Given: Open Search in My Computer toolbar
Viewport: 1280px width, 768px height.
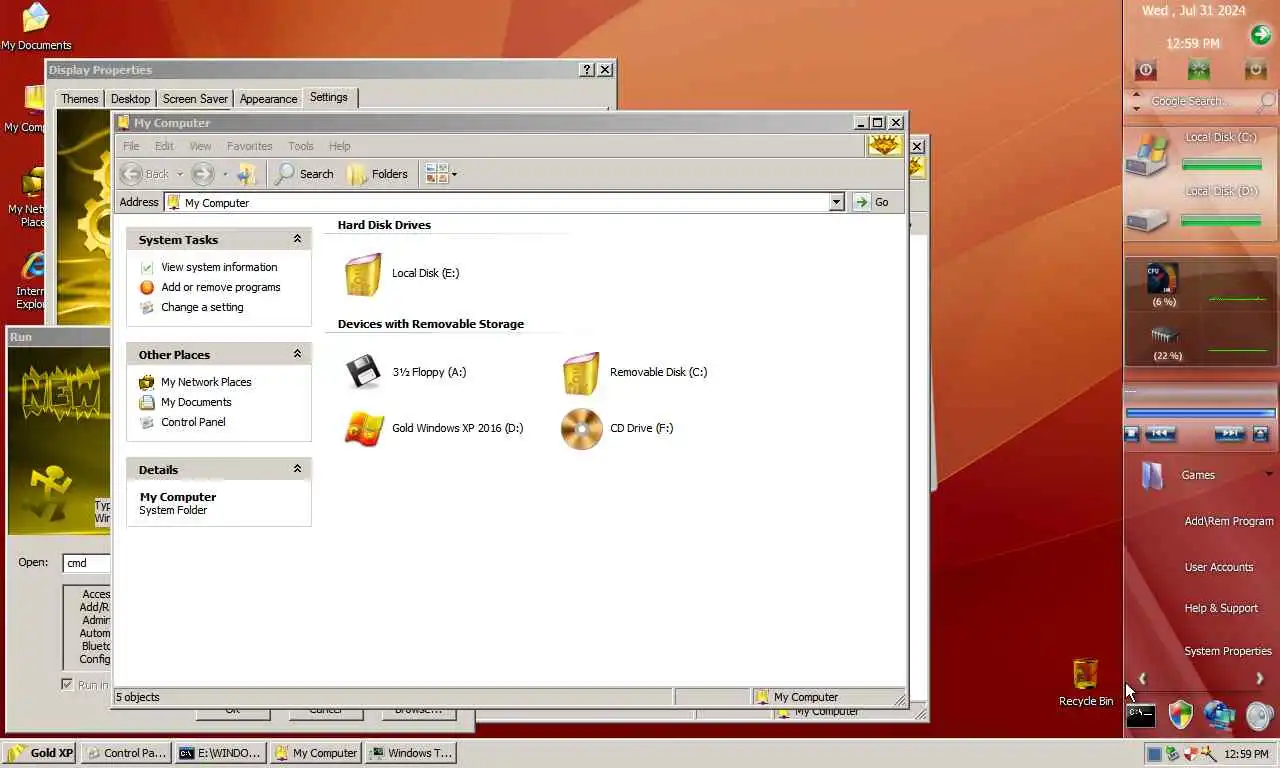Looking at the screenshot, I should 304,174.
